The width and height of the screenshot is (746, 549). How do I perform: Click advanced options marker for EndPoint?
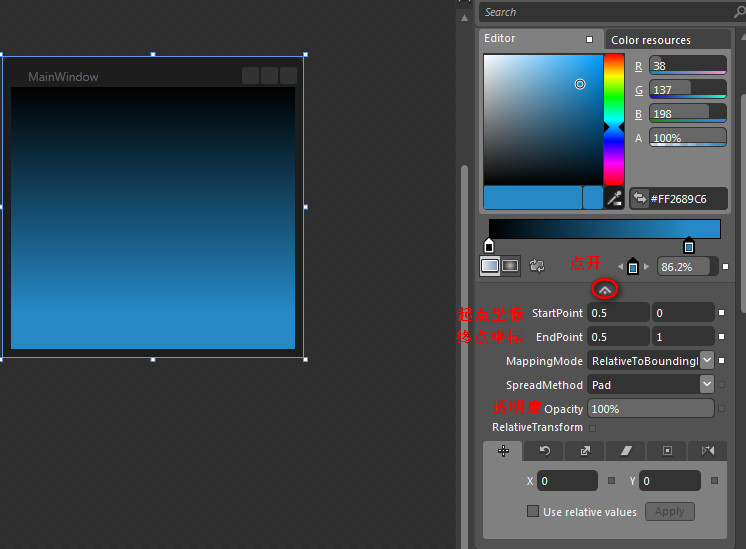[x=722, y=336]
